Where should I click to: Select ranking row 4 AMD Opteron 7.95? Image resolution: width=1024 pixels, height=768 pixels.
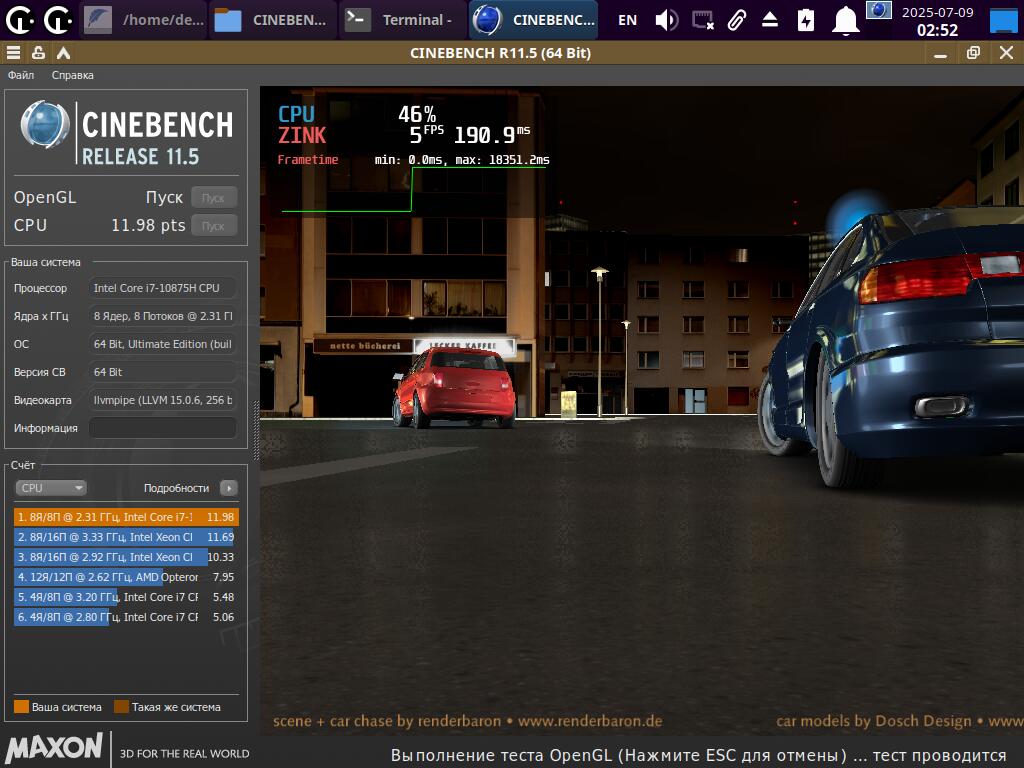pyautogui.click(x=126, y=577)
